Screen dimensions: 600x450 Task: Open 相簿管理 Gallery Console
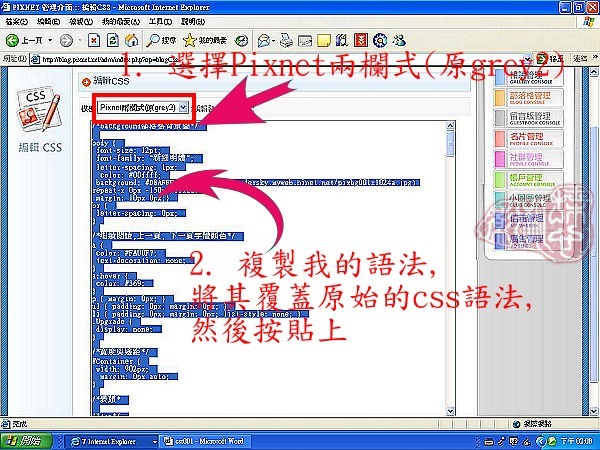[x=528, y=76]
